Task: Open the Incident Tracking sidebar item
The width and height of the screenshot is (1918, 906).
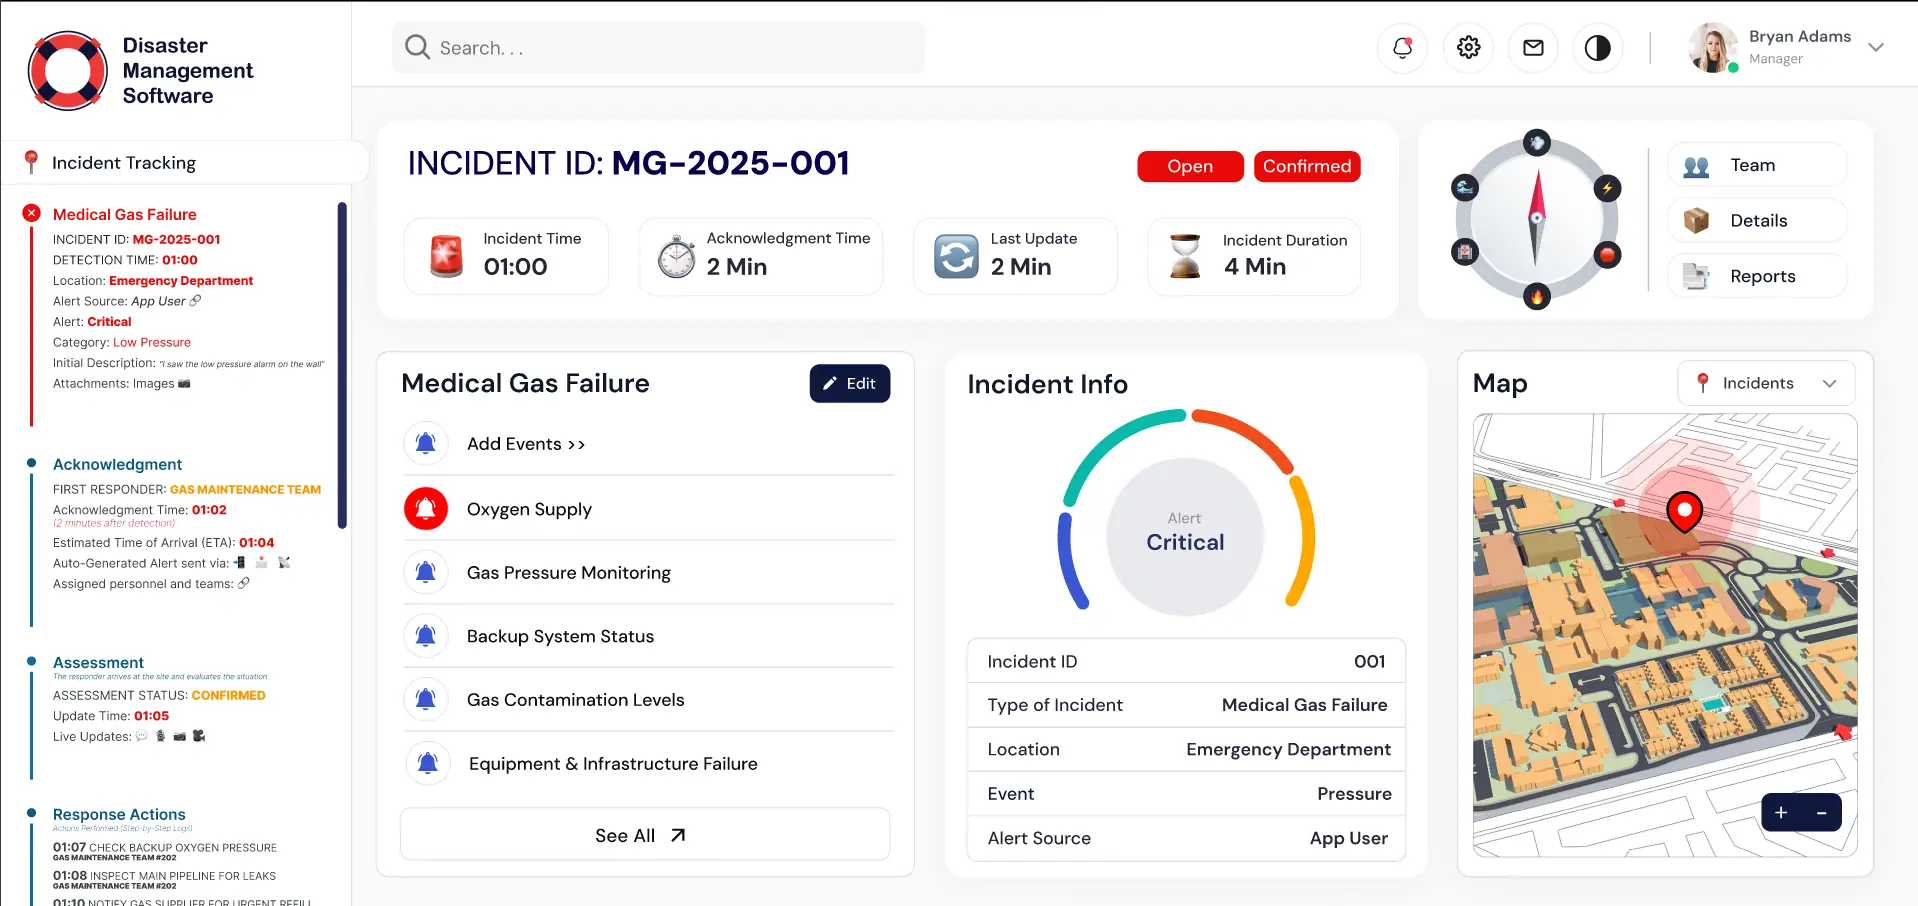Action: (185, 162)
